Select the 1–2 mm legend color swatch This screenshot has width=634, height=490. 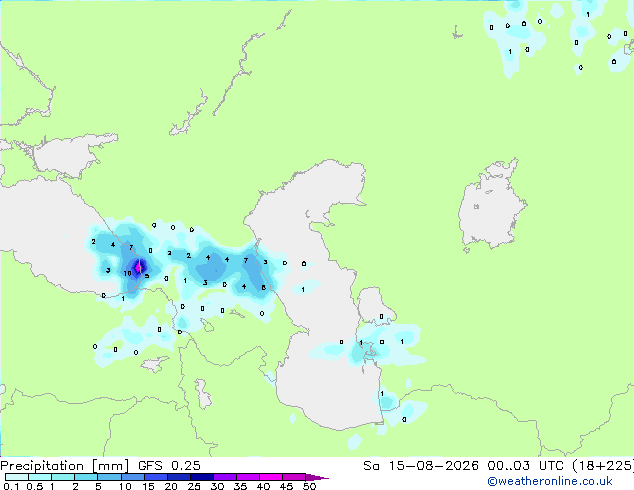tap(63, 477)
